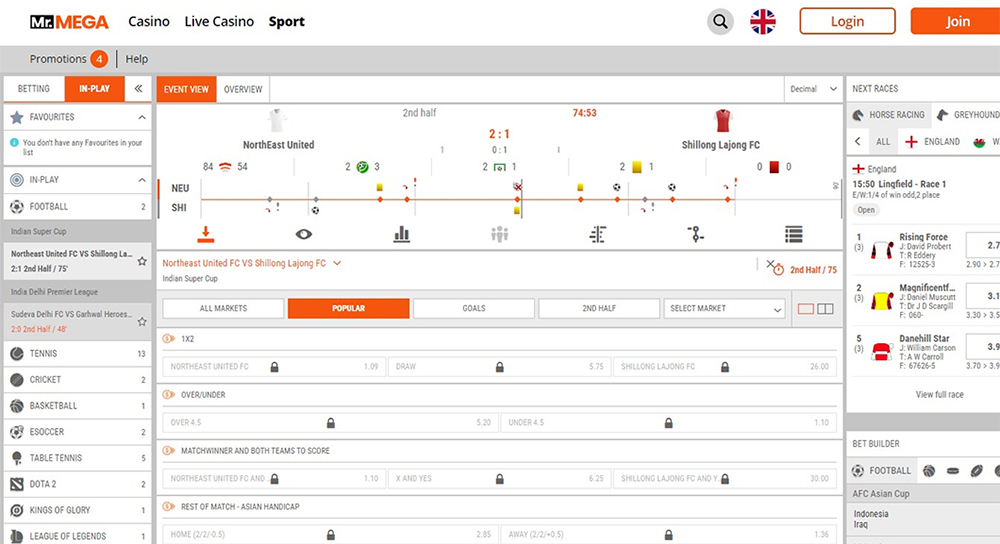Open the Help link
The height and width of the screenshot is (544, 1000).
click(136, 59)
